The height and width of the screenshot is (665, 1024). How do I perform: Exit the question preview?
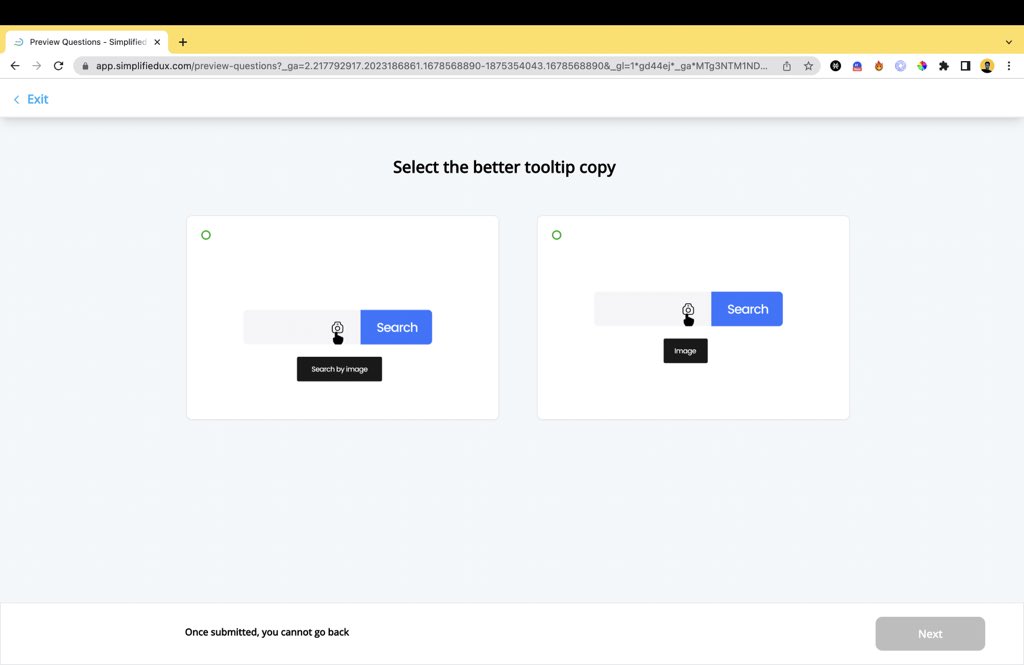tap(31, 99)
